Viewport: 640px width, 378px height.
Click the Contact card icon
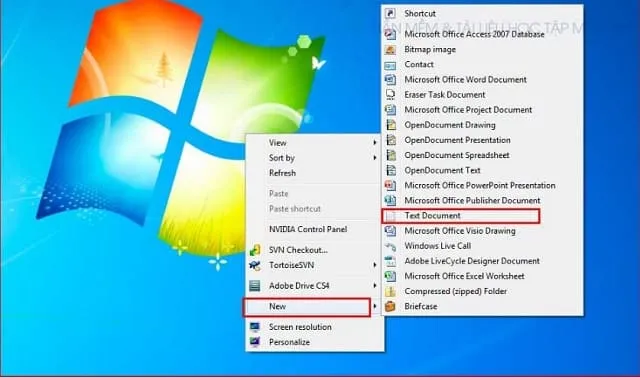[390, 64]
